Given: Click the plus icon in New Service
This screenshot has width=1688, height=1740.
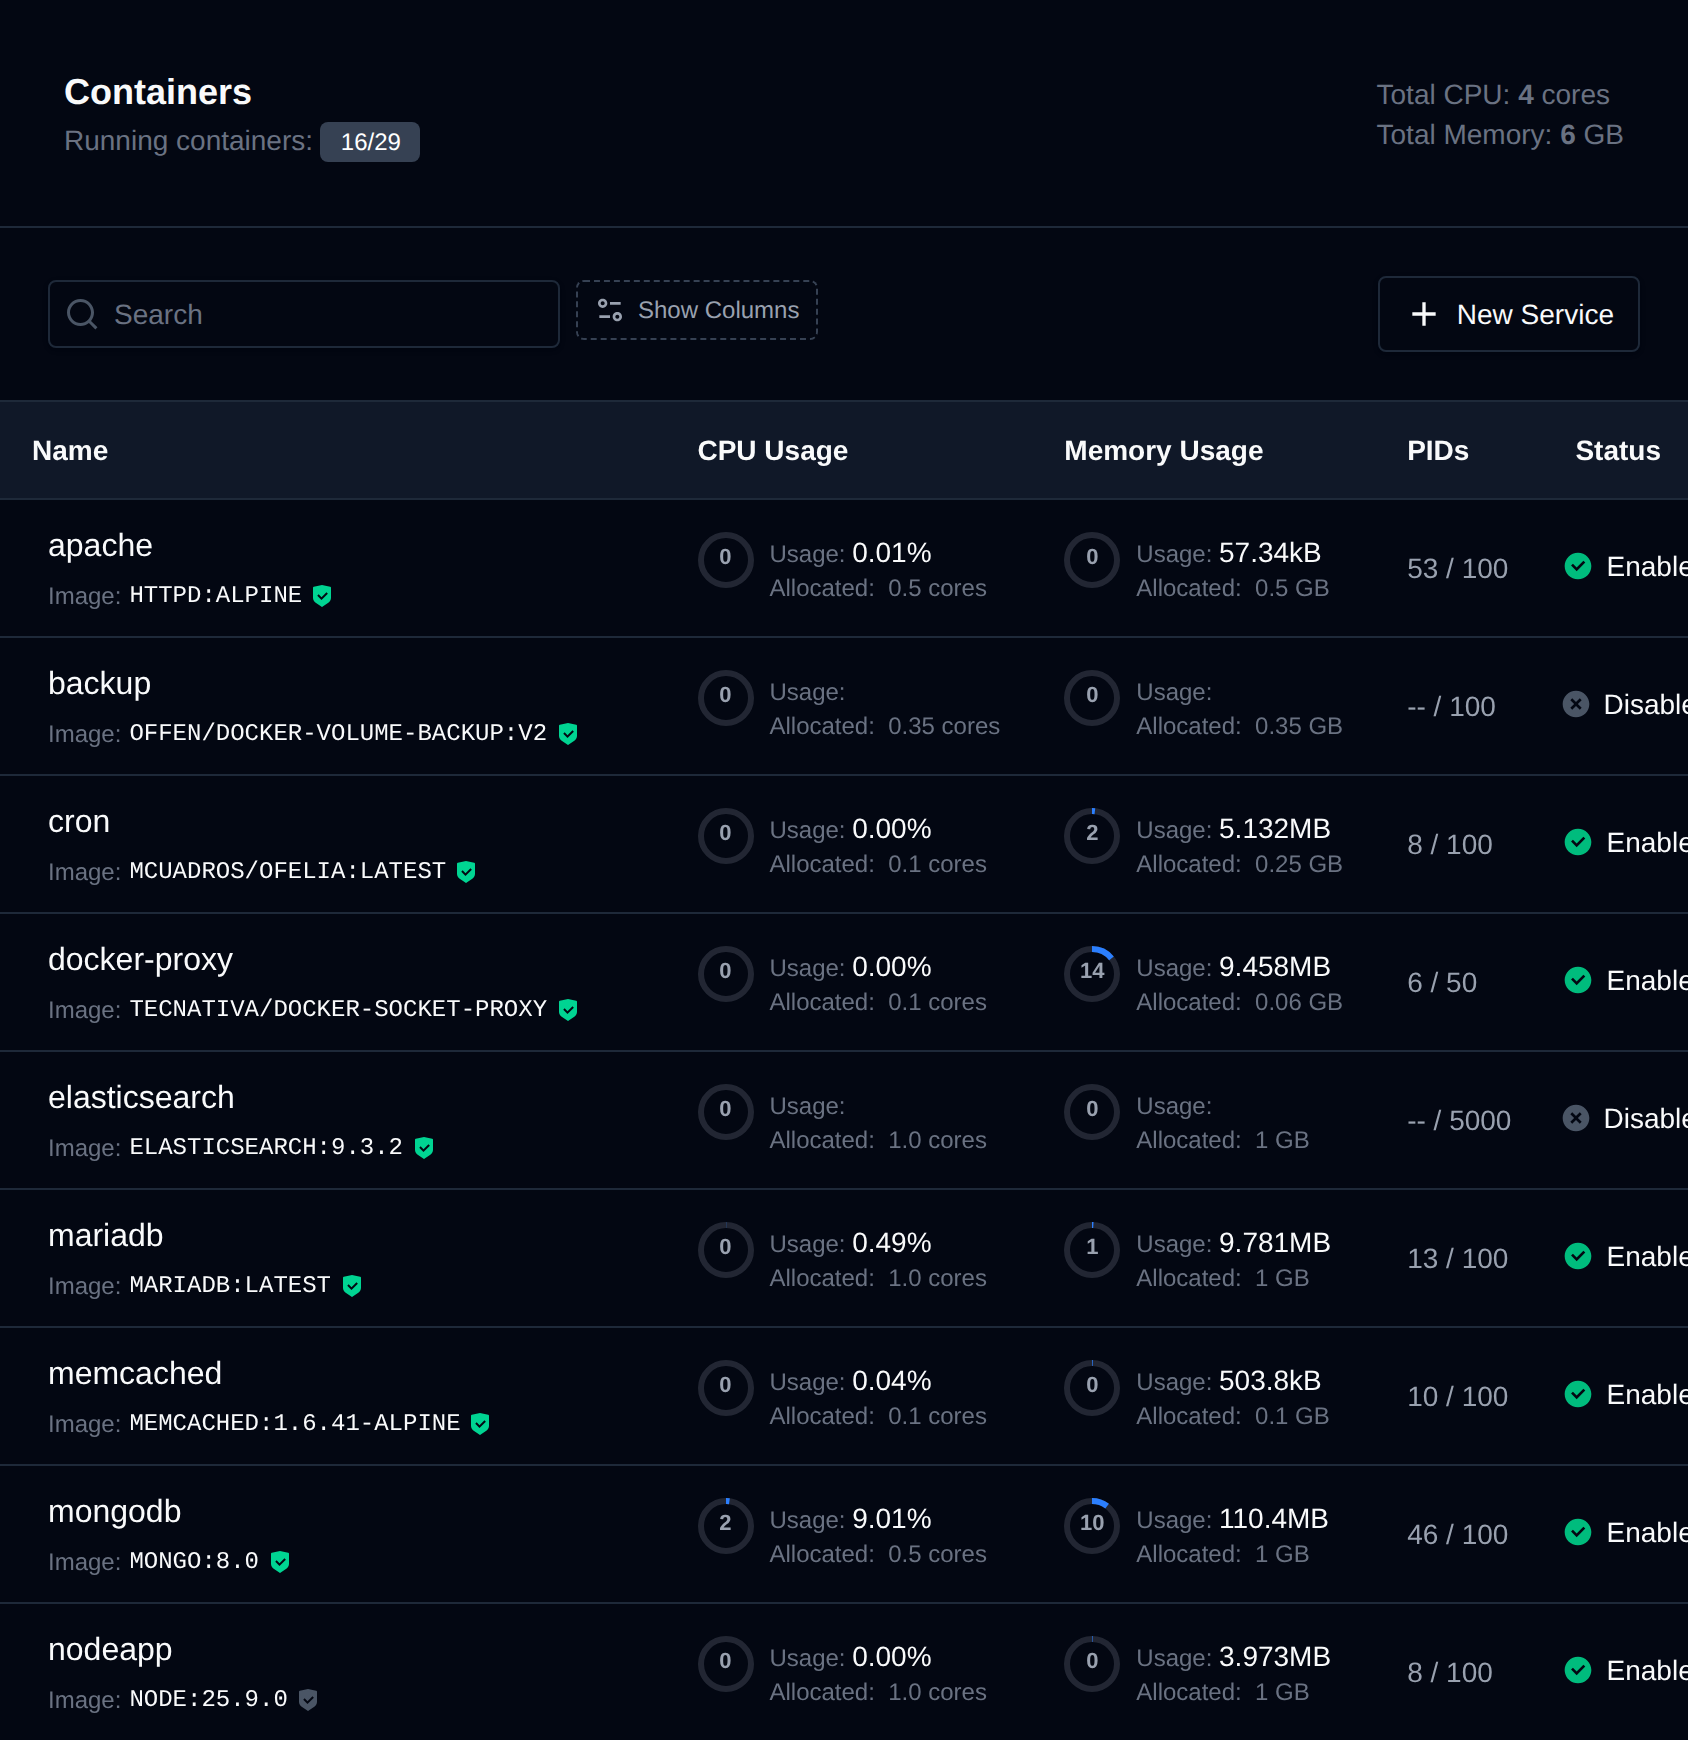Looking at the screenshot, I should [x=1424, y=314].
